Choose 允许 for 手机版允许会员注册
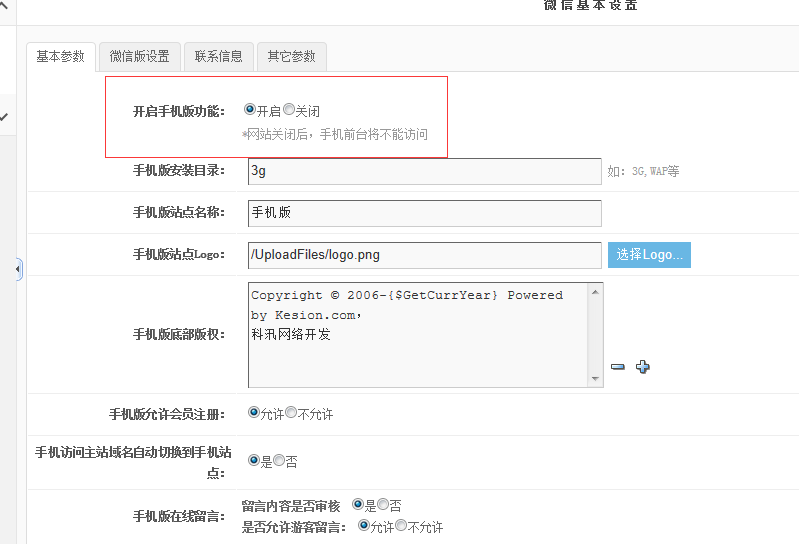 254,412
